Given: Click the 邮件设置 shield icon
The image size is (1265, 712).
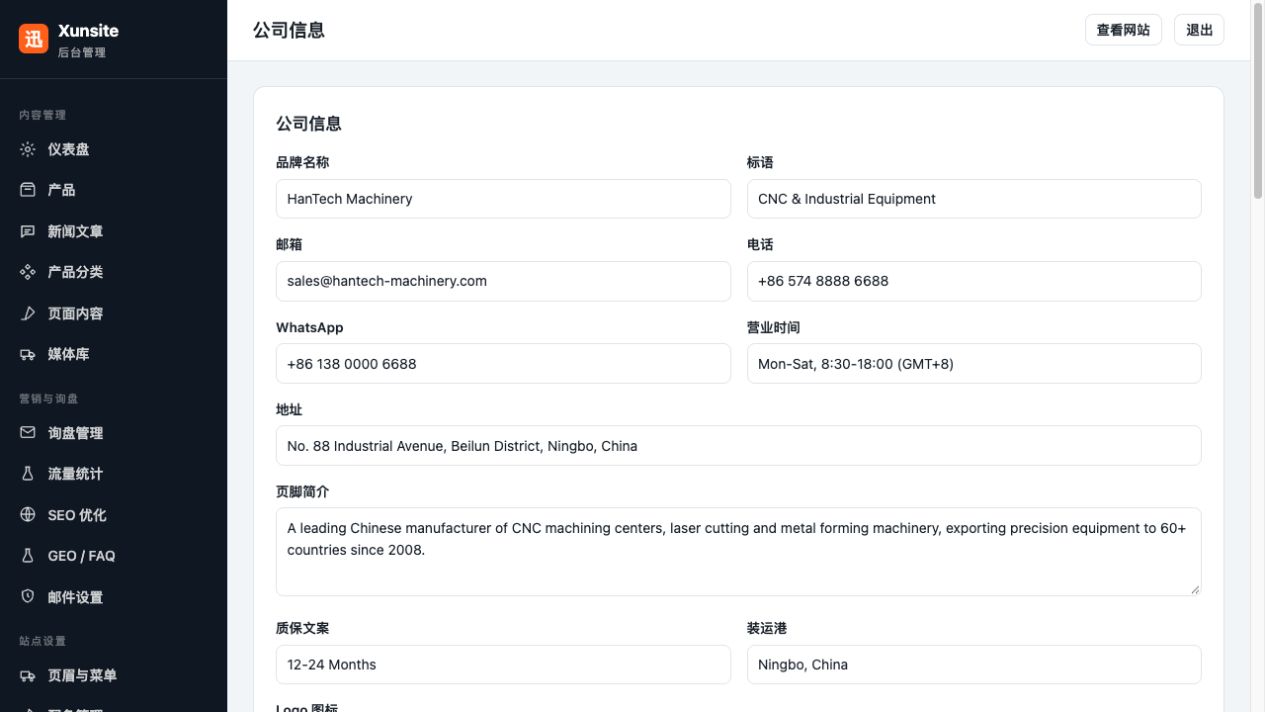Looking at the screenshot, I should [x=28, y=597].
